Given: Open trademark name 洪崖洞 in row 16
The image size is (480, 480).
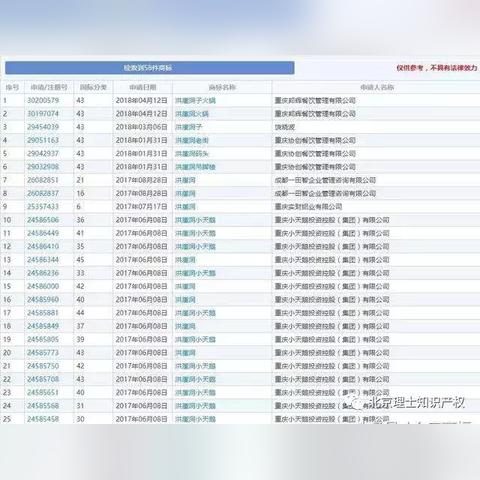Looking at the screenshot, I should click(185, 300).
